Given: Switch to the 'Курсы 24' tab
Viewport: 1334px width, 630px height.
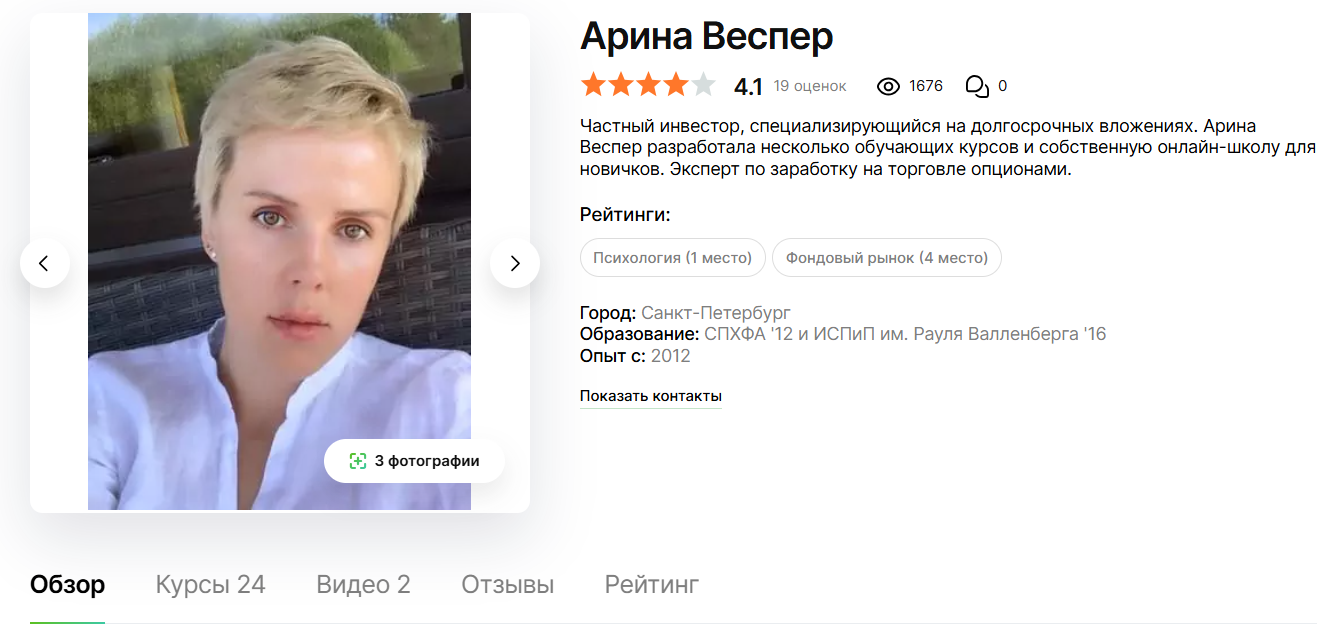Looking at the screenshot, I should 211,585.
